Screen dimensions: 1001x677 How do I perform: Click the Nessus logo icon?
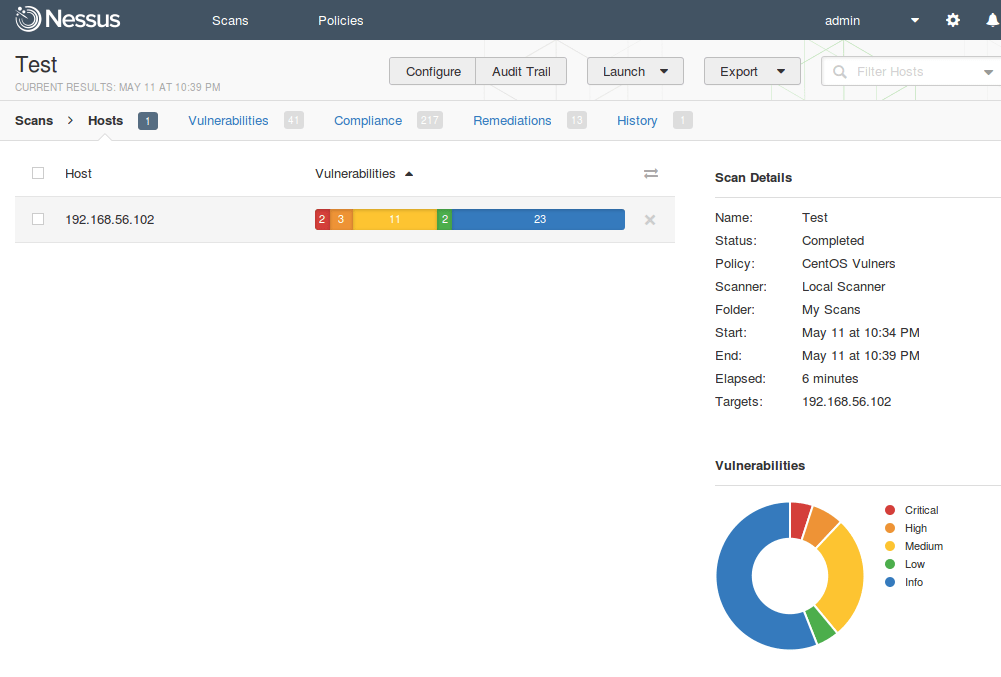point(28,19)
